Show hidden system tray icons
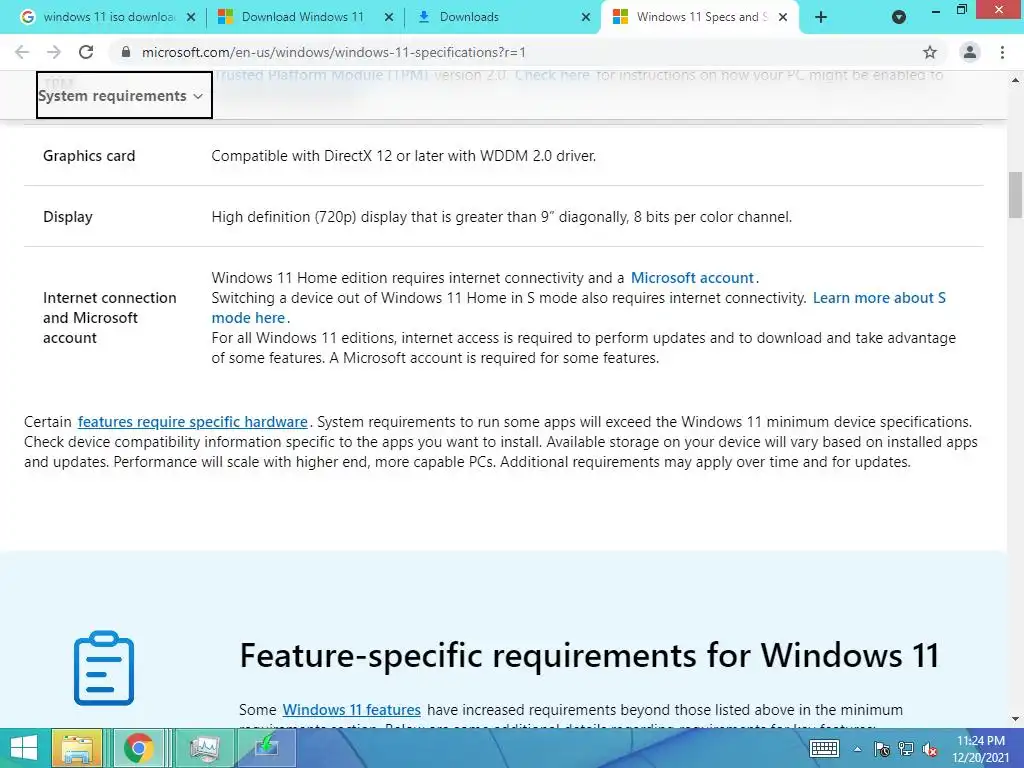Viewport: 1024px width, 768px height. tap(857, 749)
